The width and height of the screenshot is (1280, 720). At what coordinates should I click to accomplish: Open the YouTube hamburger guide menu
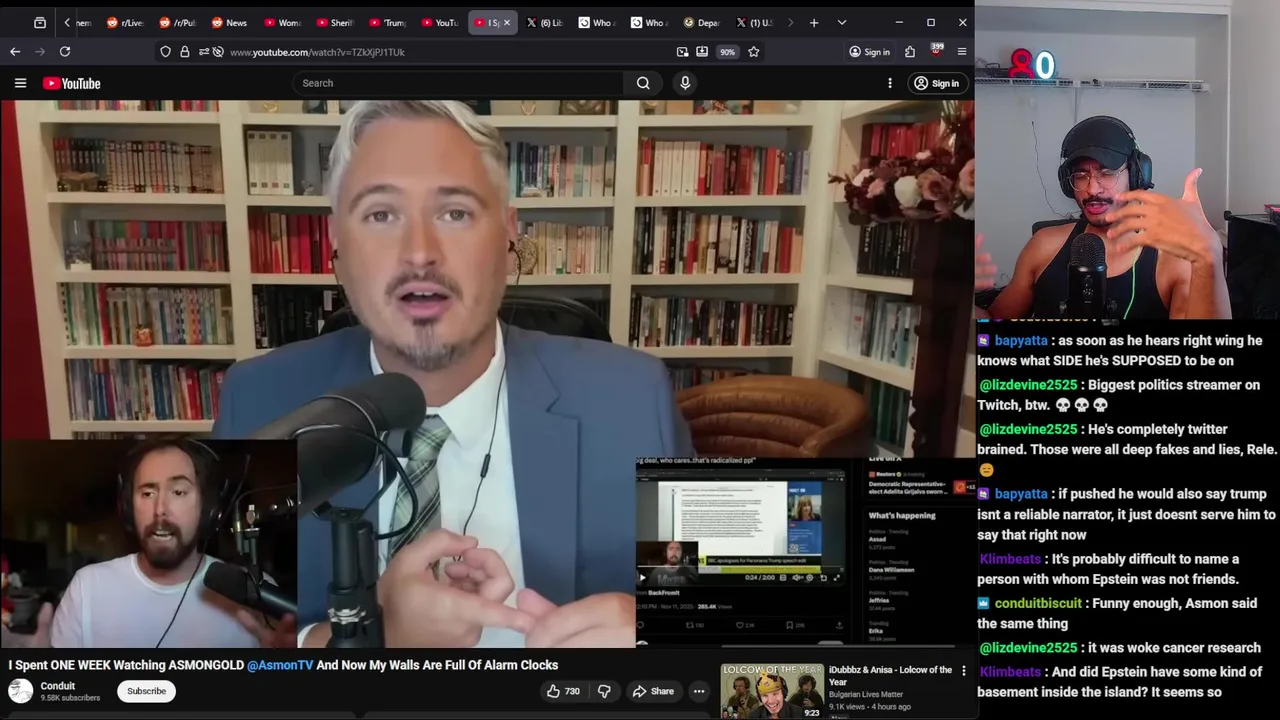point(20,83)
